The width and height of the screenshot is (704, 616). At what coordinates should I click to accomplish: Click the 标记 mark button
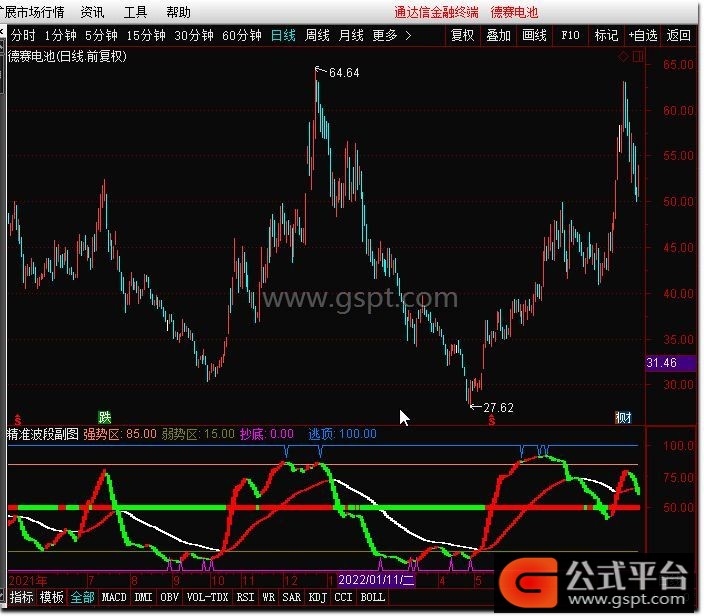click(606, 35)
